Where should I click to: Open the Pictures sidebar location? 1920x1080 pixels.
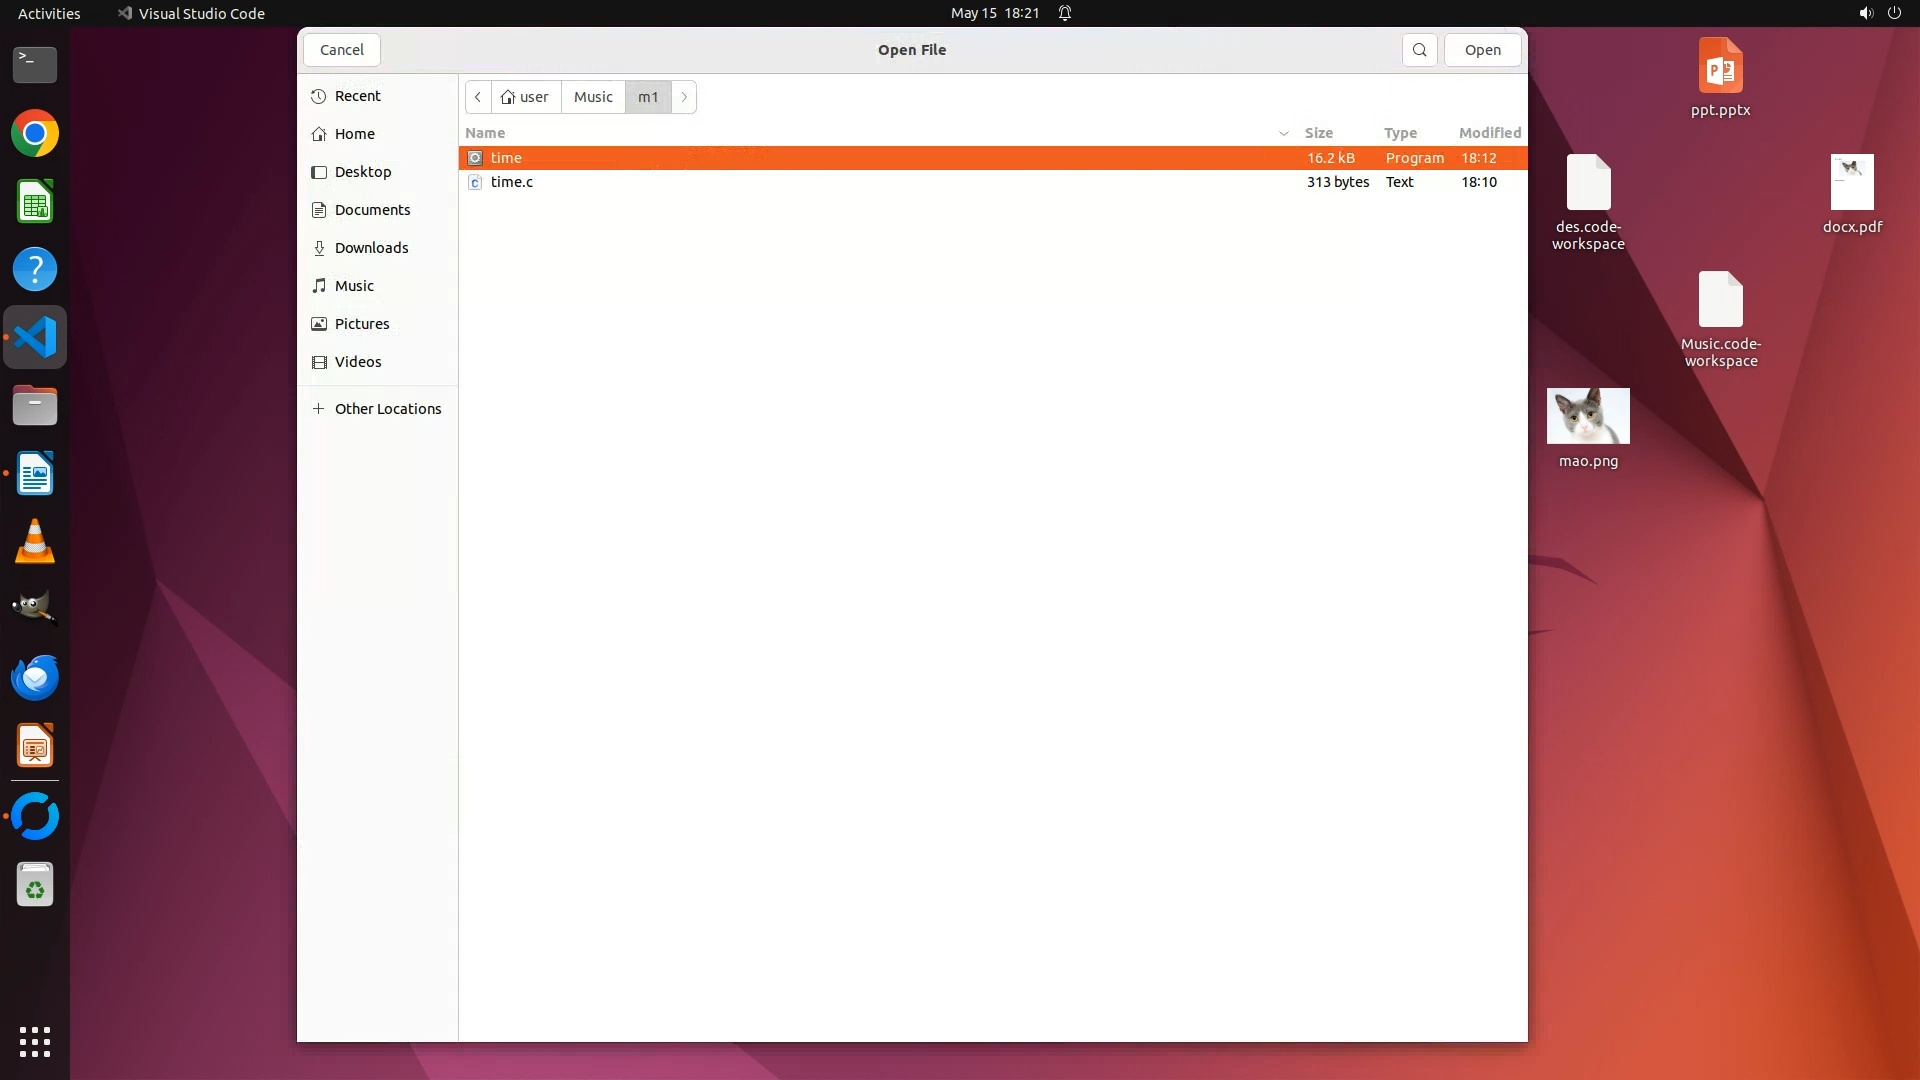361,324
